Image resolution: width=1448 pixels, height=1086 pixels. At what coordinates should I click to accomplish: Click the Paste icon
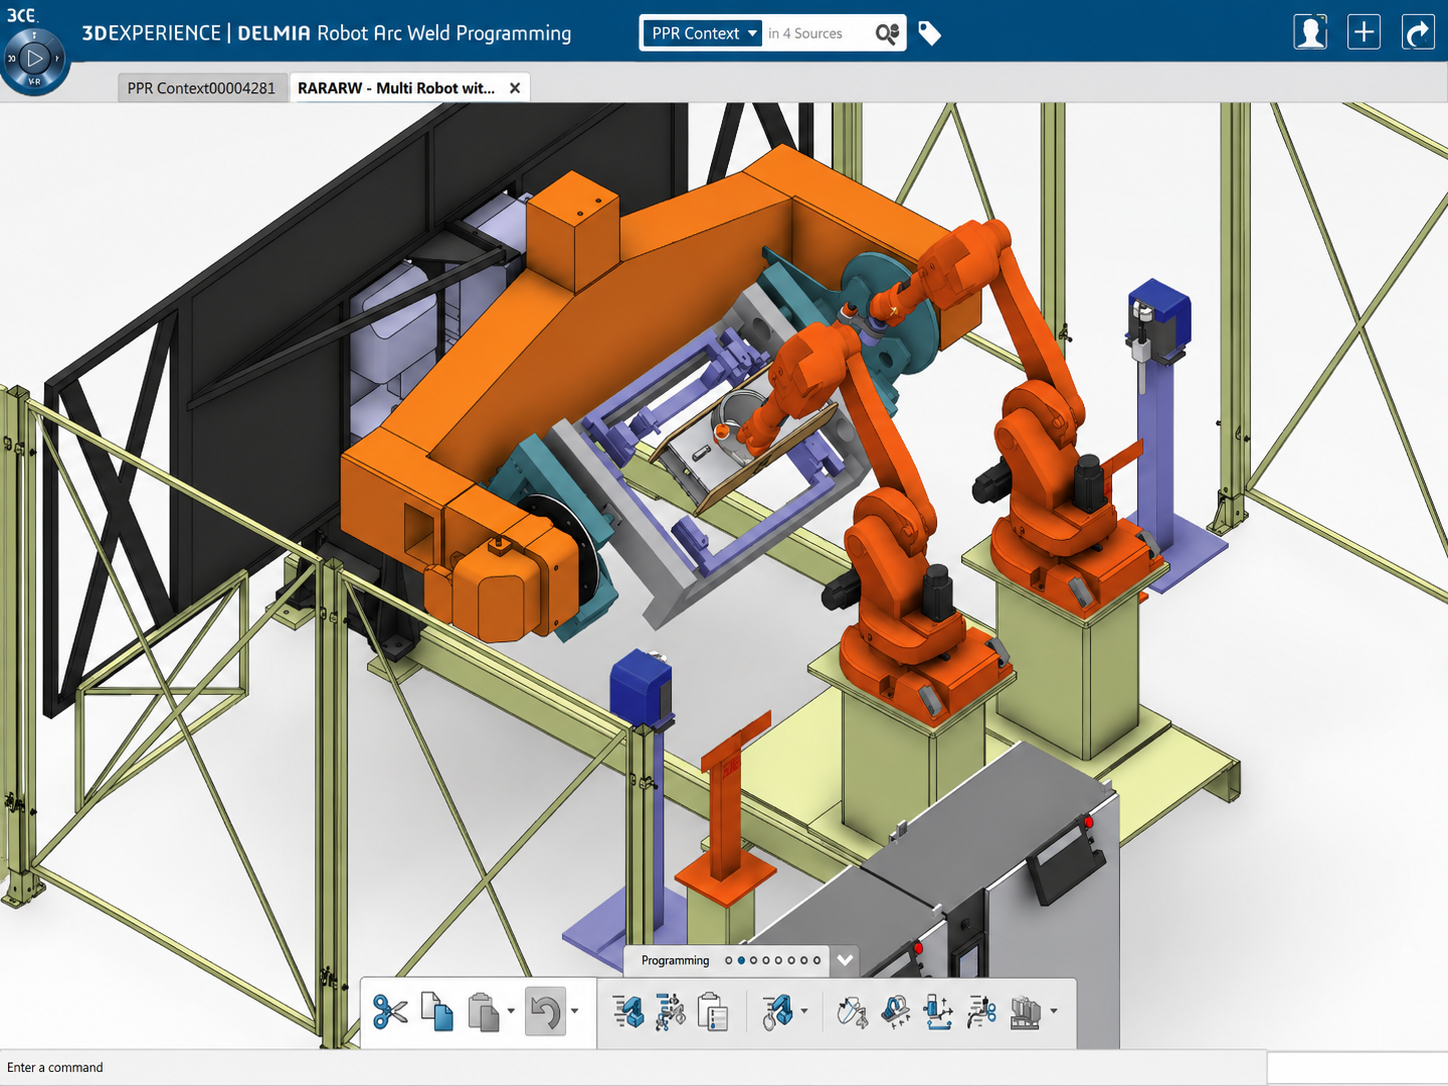(x=484, y=1012)
